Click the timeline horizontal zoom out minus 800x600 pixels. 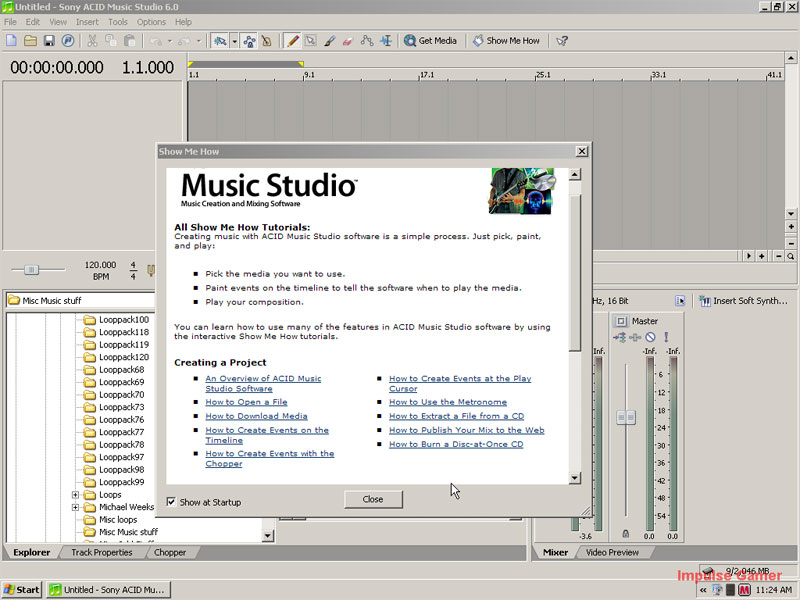[x=779, y=256]
